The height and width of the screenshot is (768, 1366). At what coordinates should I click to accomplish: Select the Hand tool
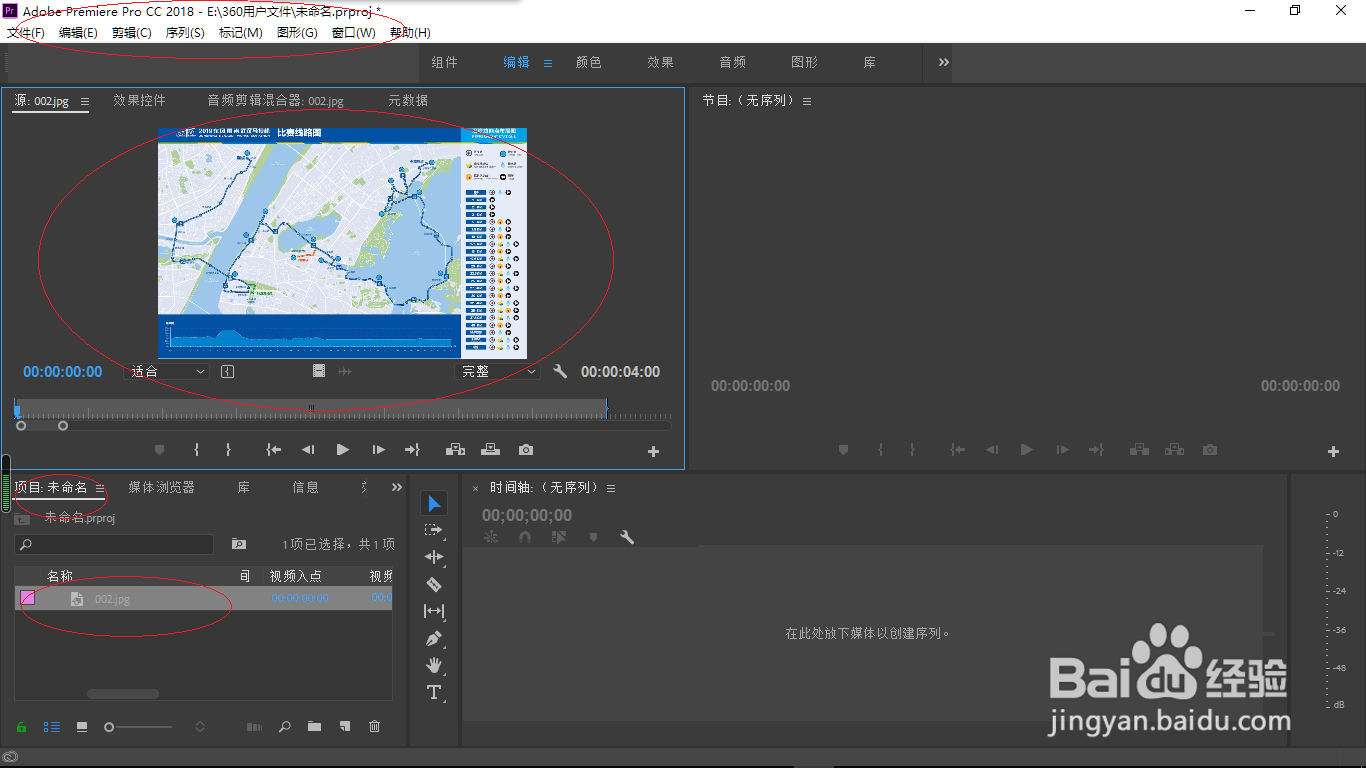click(x=434, y=665)
